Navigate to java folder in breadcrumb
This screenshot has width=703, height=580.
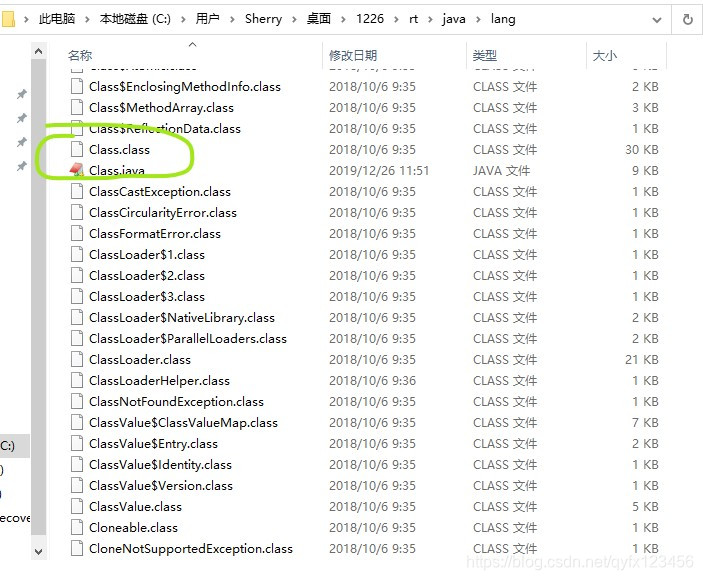tap(454, 19)
